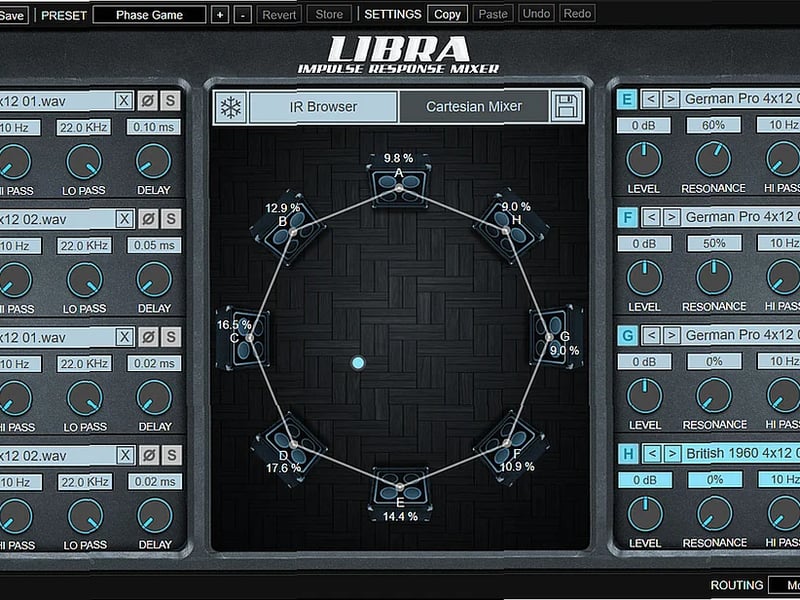Click the next-IR arrow on channel H

point(672,455)
